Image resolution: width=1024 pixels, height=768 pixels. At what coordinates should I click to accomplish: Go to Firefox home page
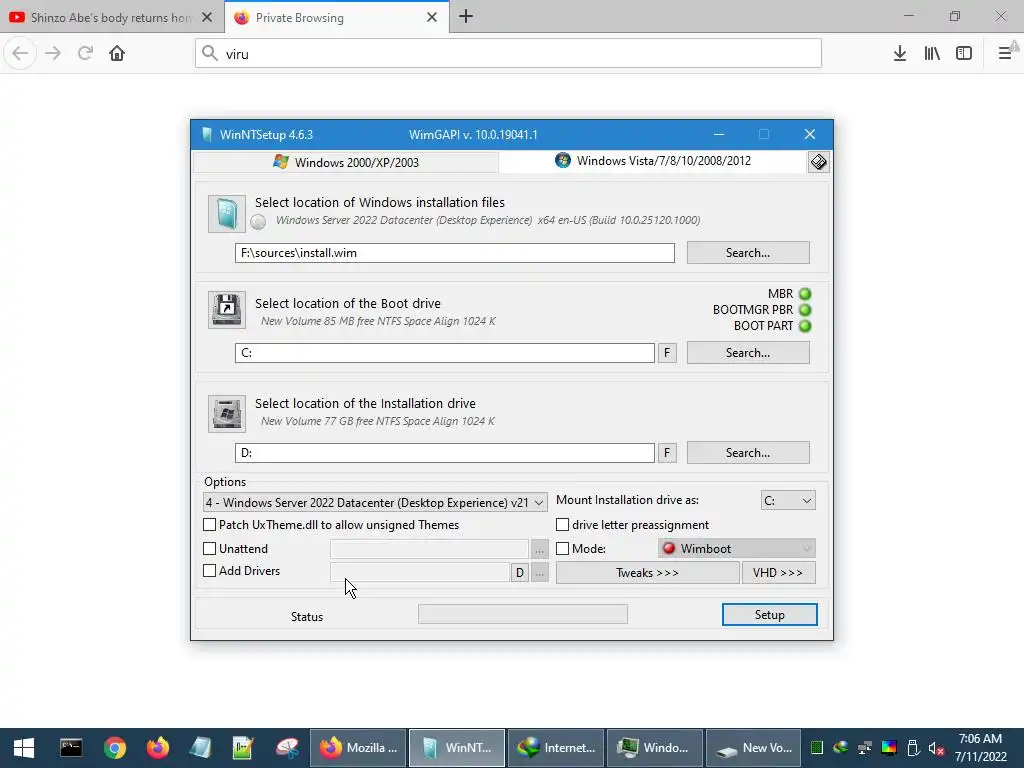pyautogui.click(x=117, y=53)
